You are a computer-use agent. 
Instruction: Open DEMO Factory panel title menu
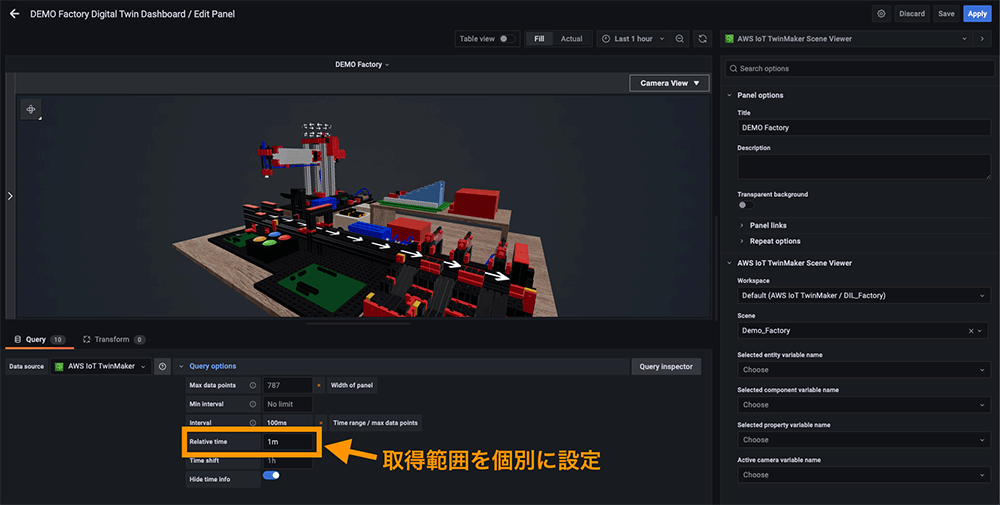[362, 64]
